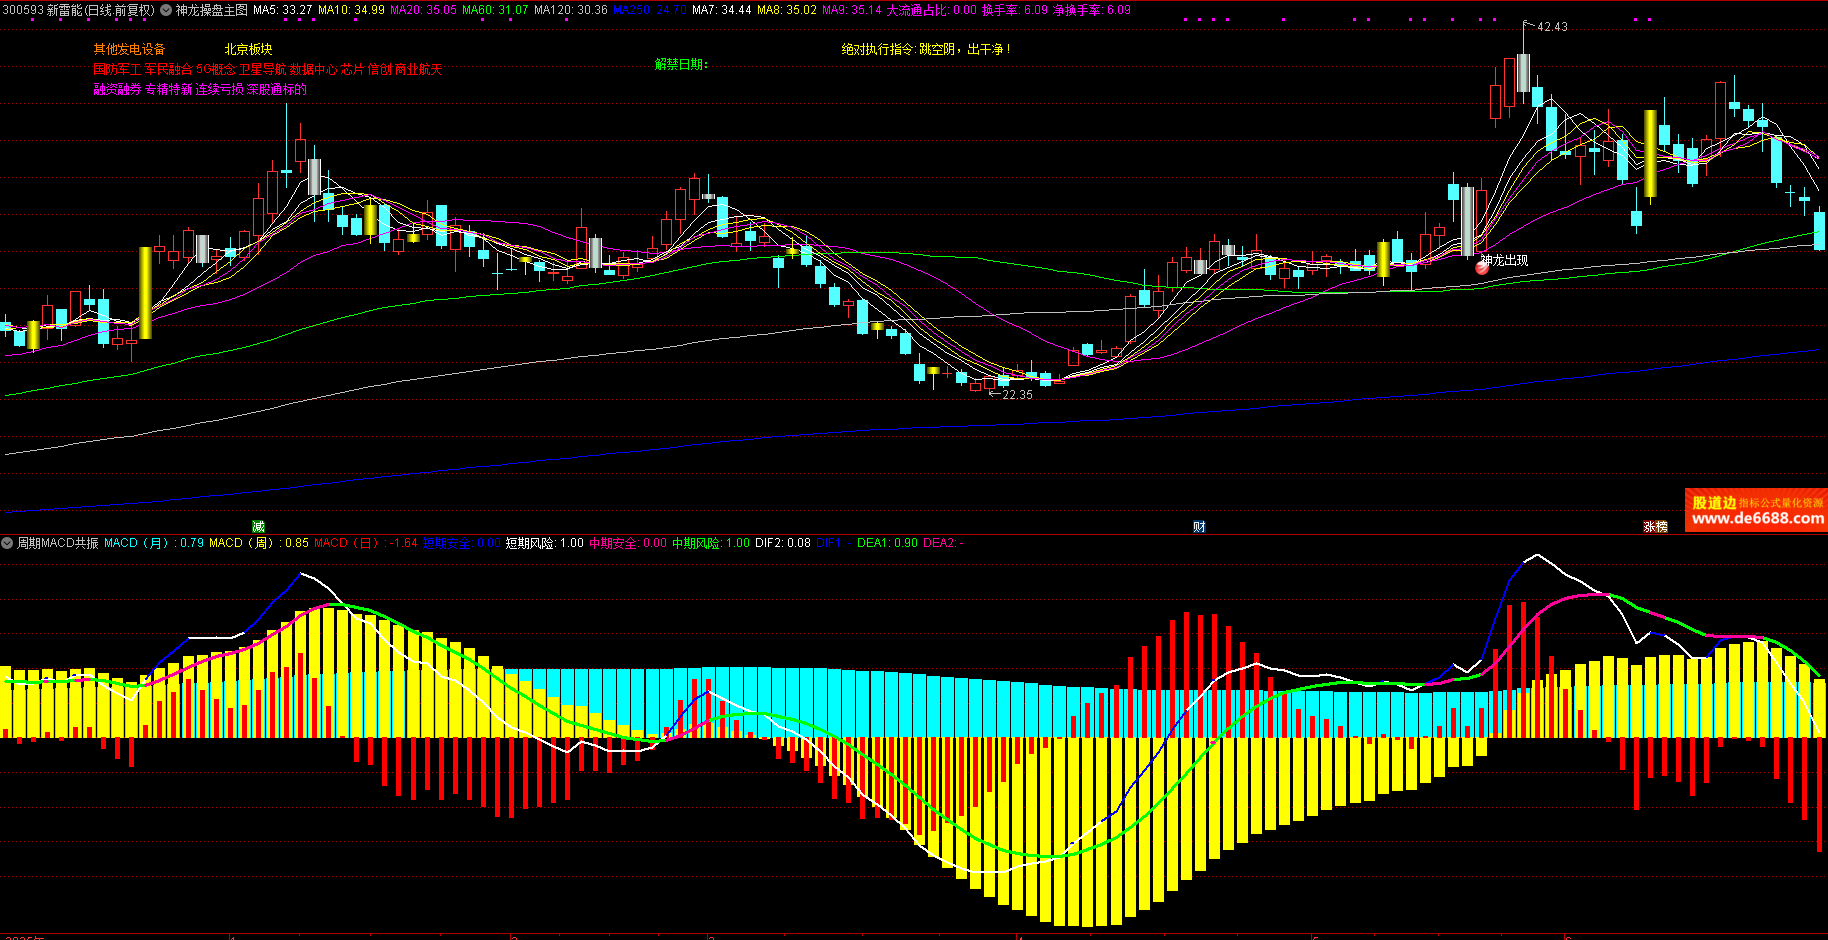Screen dimensions: 1828x940
Task: Click the '周期MACD共振' indicator name
Action: 57,543
